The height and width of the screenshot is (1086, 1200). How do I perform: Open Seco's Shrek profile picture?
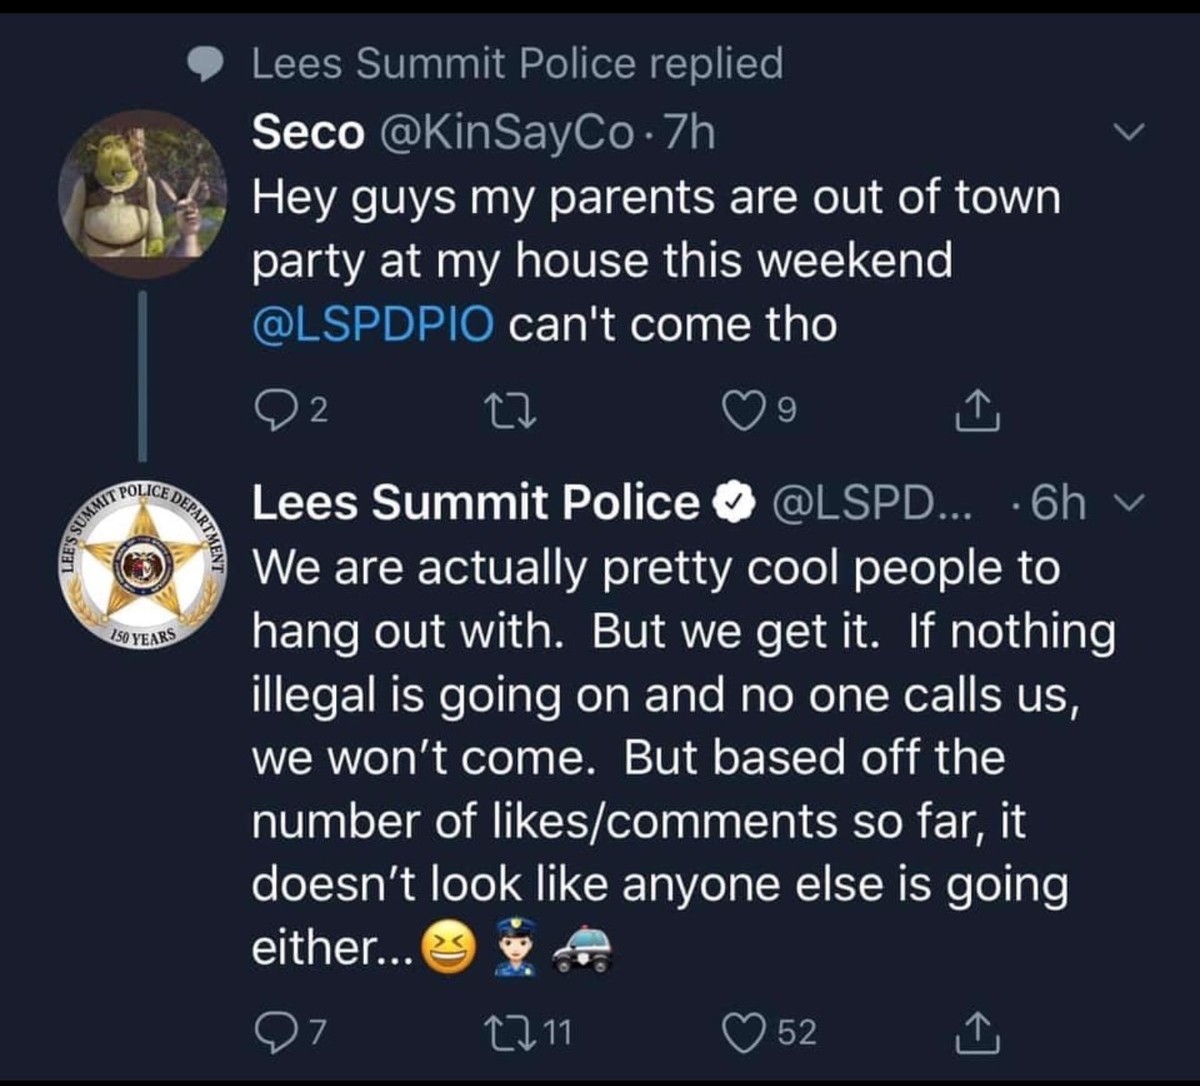coord(141,193)
